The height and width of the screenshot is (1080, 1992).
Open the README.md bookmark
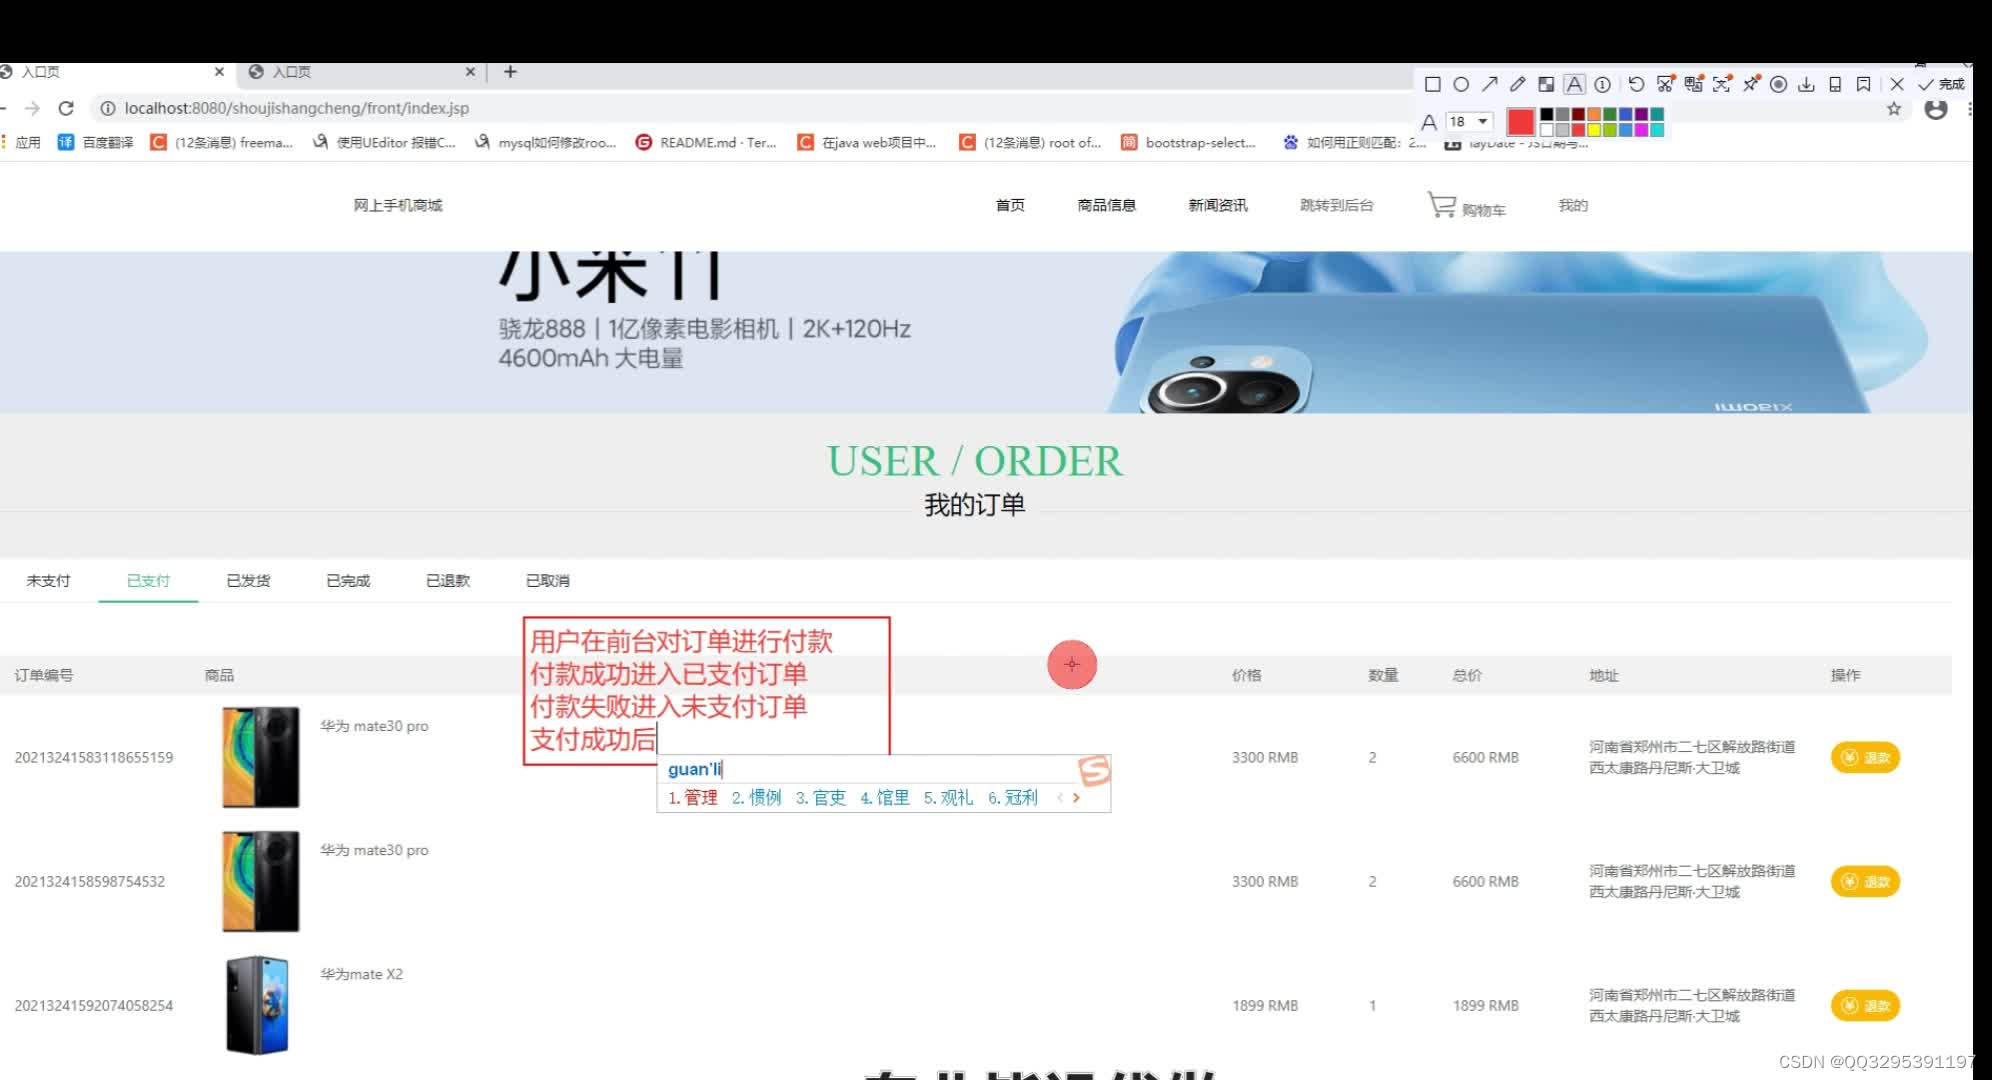[x=706, y=143]
